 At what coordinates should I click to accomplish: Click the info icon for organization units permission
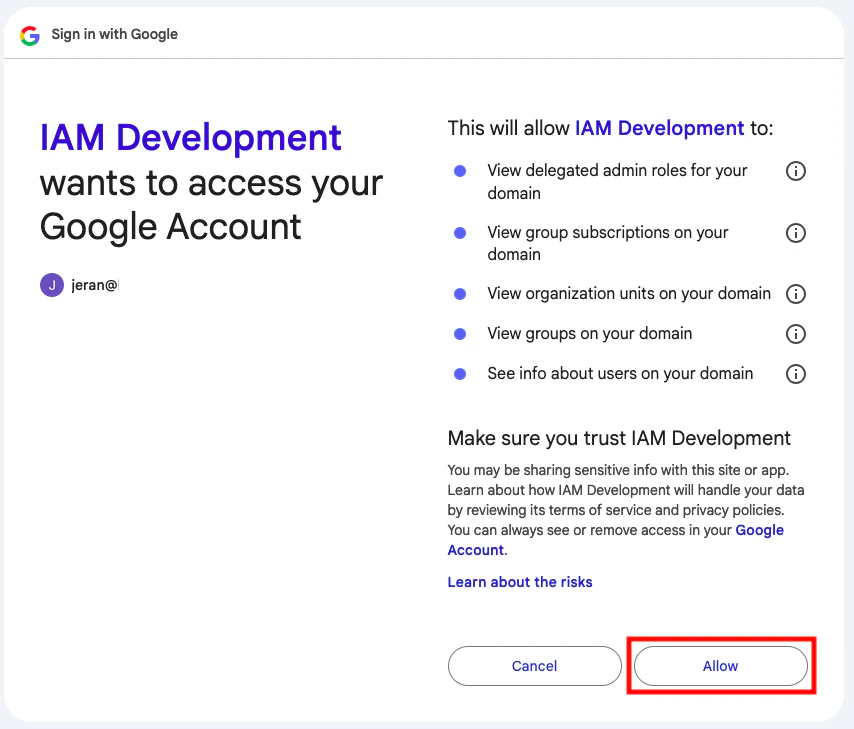[795, 294]
